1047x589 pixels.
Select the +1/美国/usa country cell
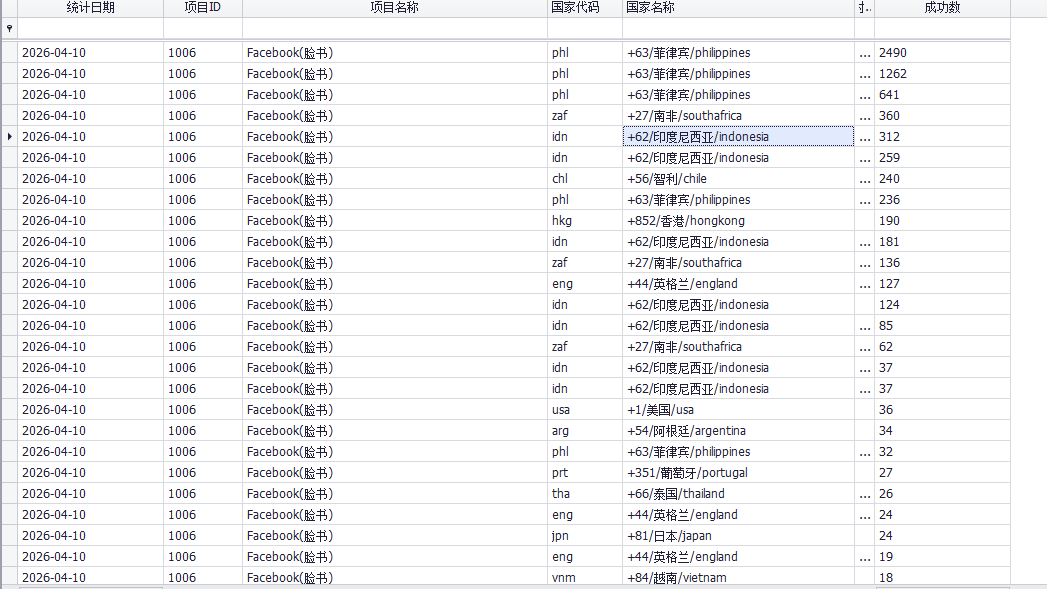[x=739, y=409]
